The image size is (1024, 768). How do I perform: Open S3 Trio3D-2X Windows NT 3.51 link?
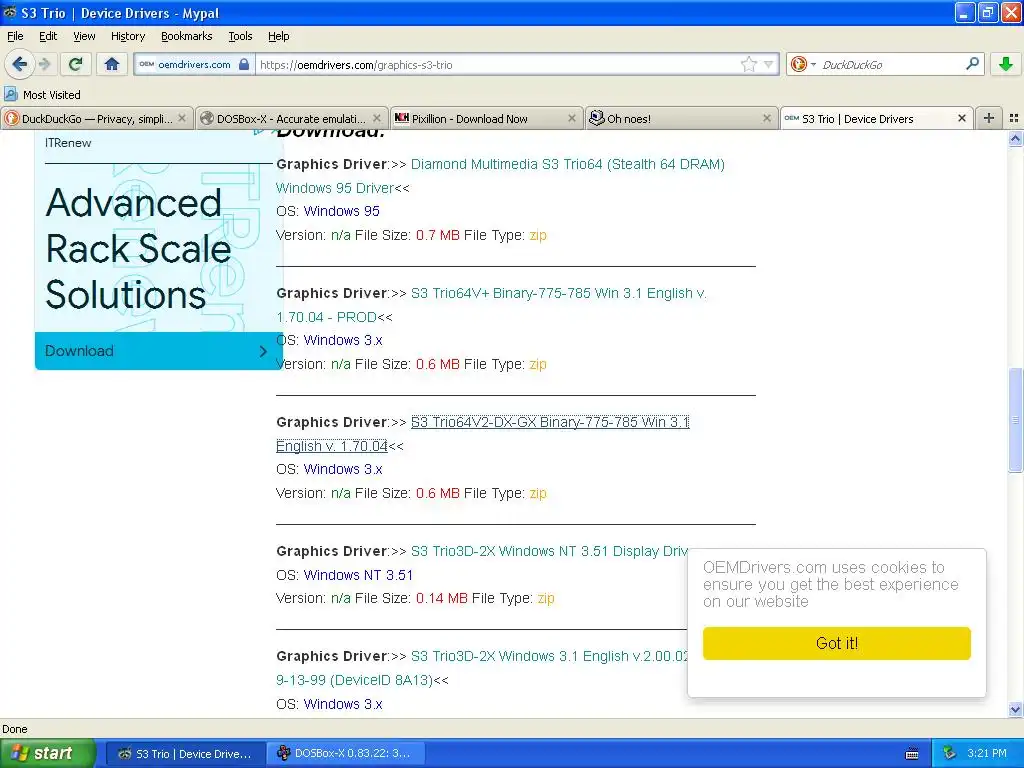549,551
